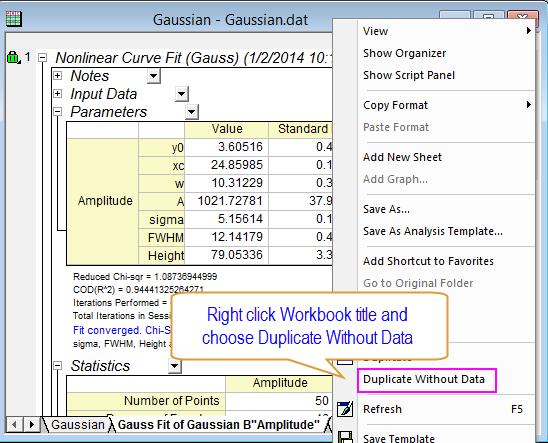548x443 pixels.
Task: Click the sheet tabs scroll right arrow
Action: click(32, 425)
